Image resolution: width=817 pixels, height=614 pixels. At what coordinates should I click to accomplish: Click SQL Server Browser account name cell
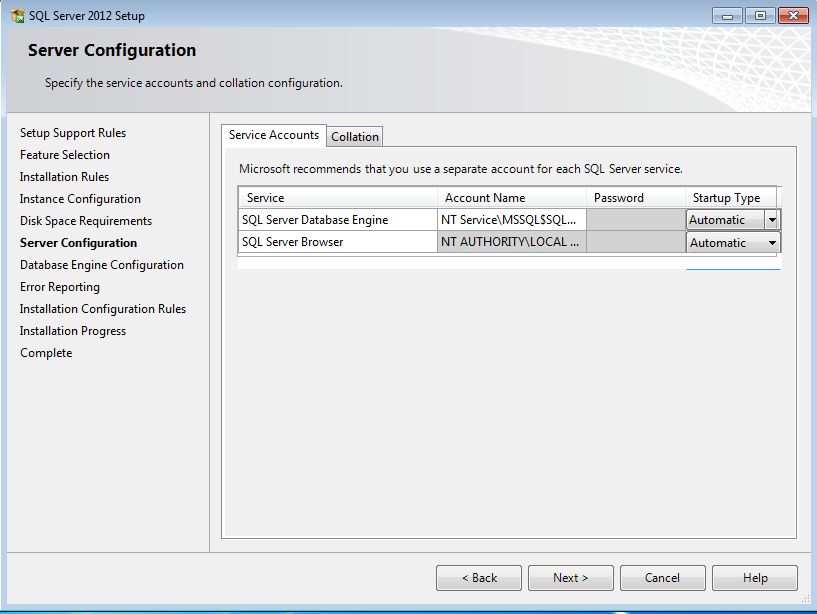coord(511,243)
